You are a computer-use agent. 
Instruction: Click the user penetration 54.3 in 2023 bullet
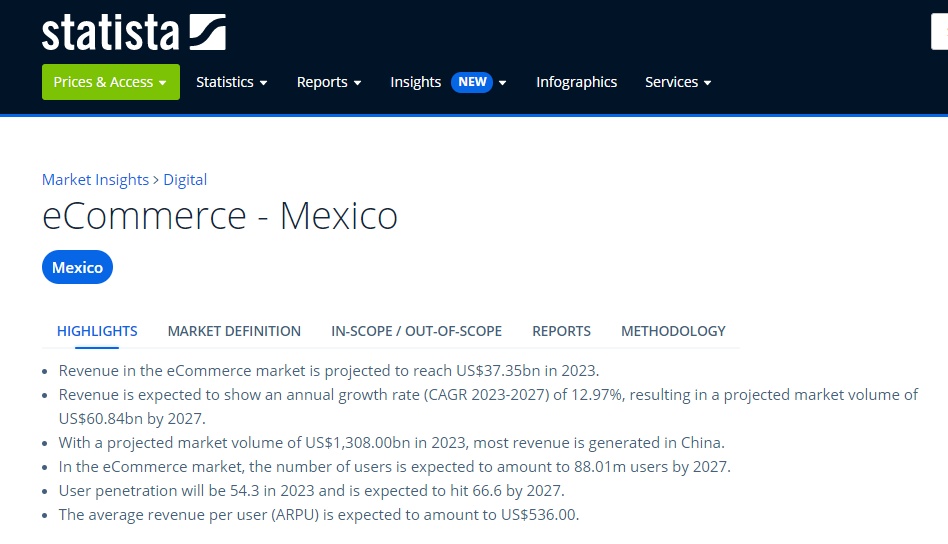311,491
